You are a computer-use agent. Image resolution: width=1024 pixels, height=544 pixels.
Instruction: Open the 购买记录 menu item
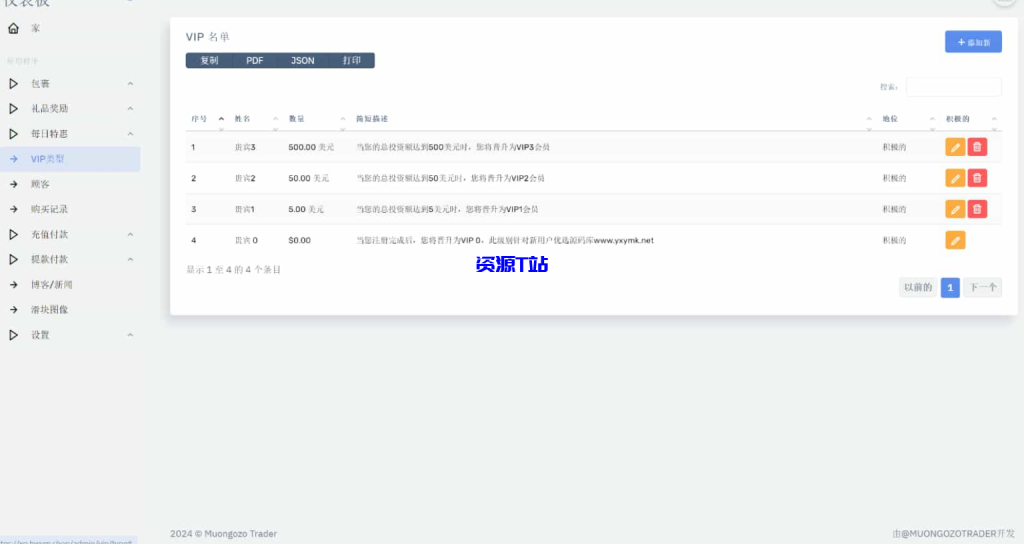click(49, 209)
